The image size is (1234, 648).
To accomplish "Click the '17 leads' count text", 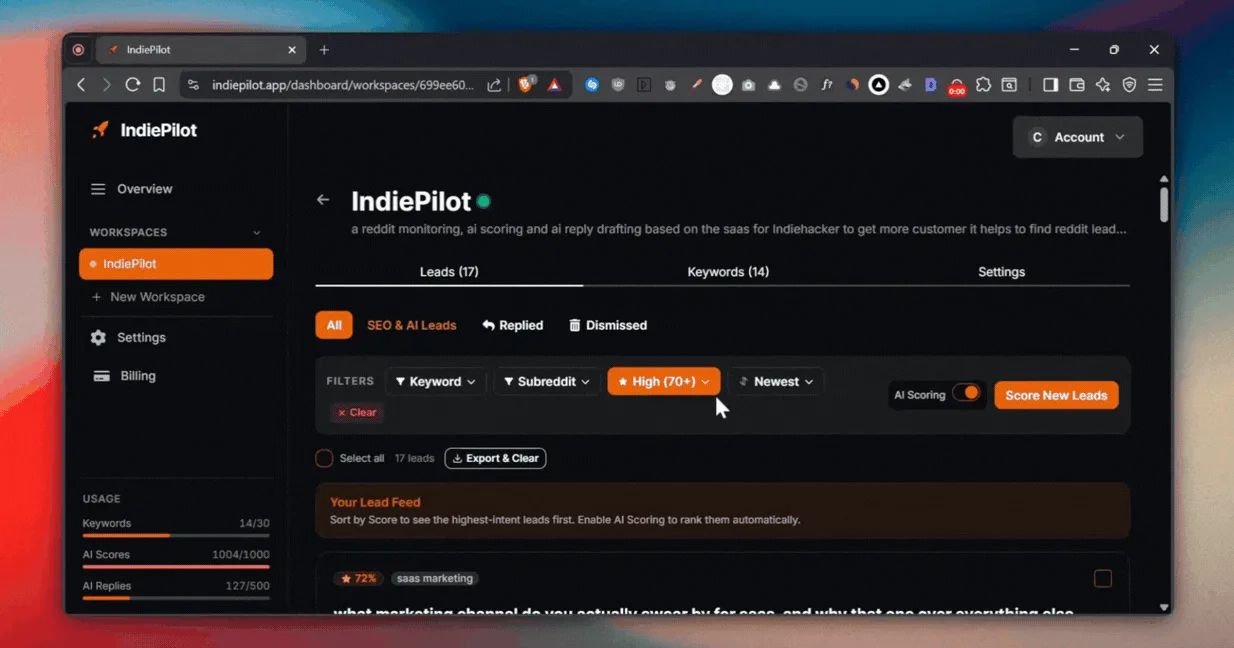I will pyautogui.click(x=414, y=458).
